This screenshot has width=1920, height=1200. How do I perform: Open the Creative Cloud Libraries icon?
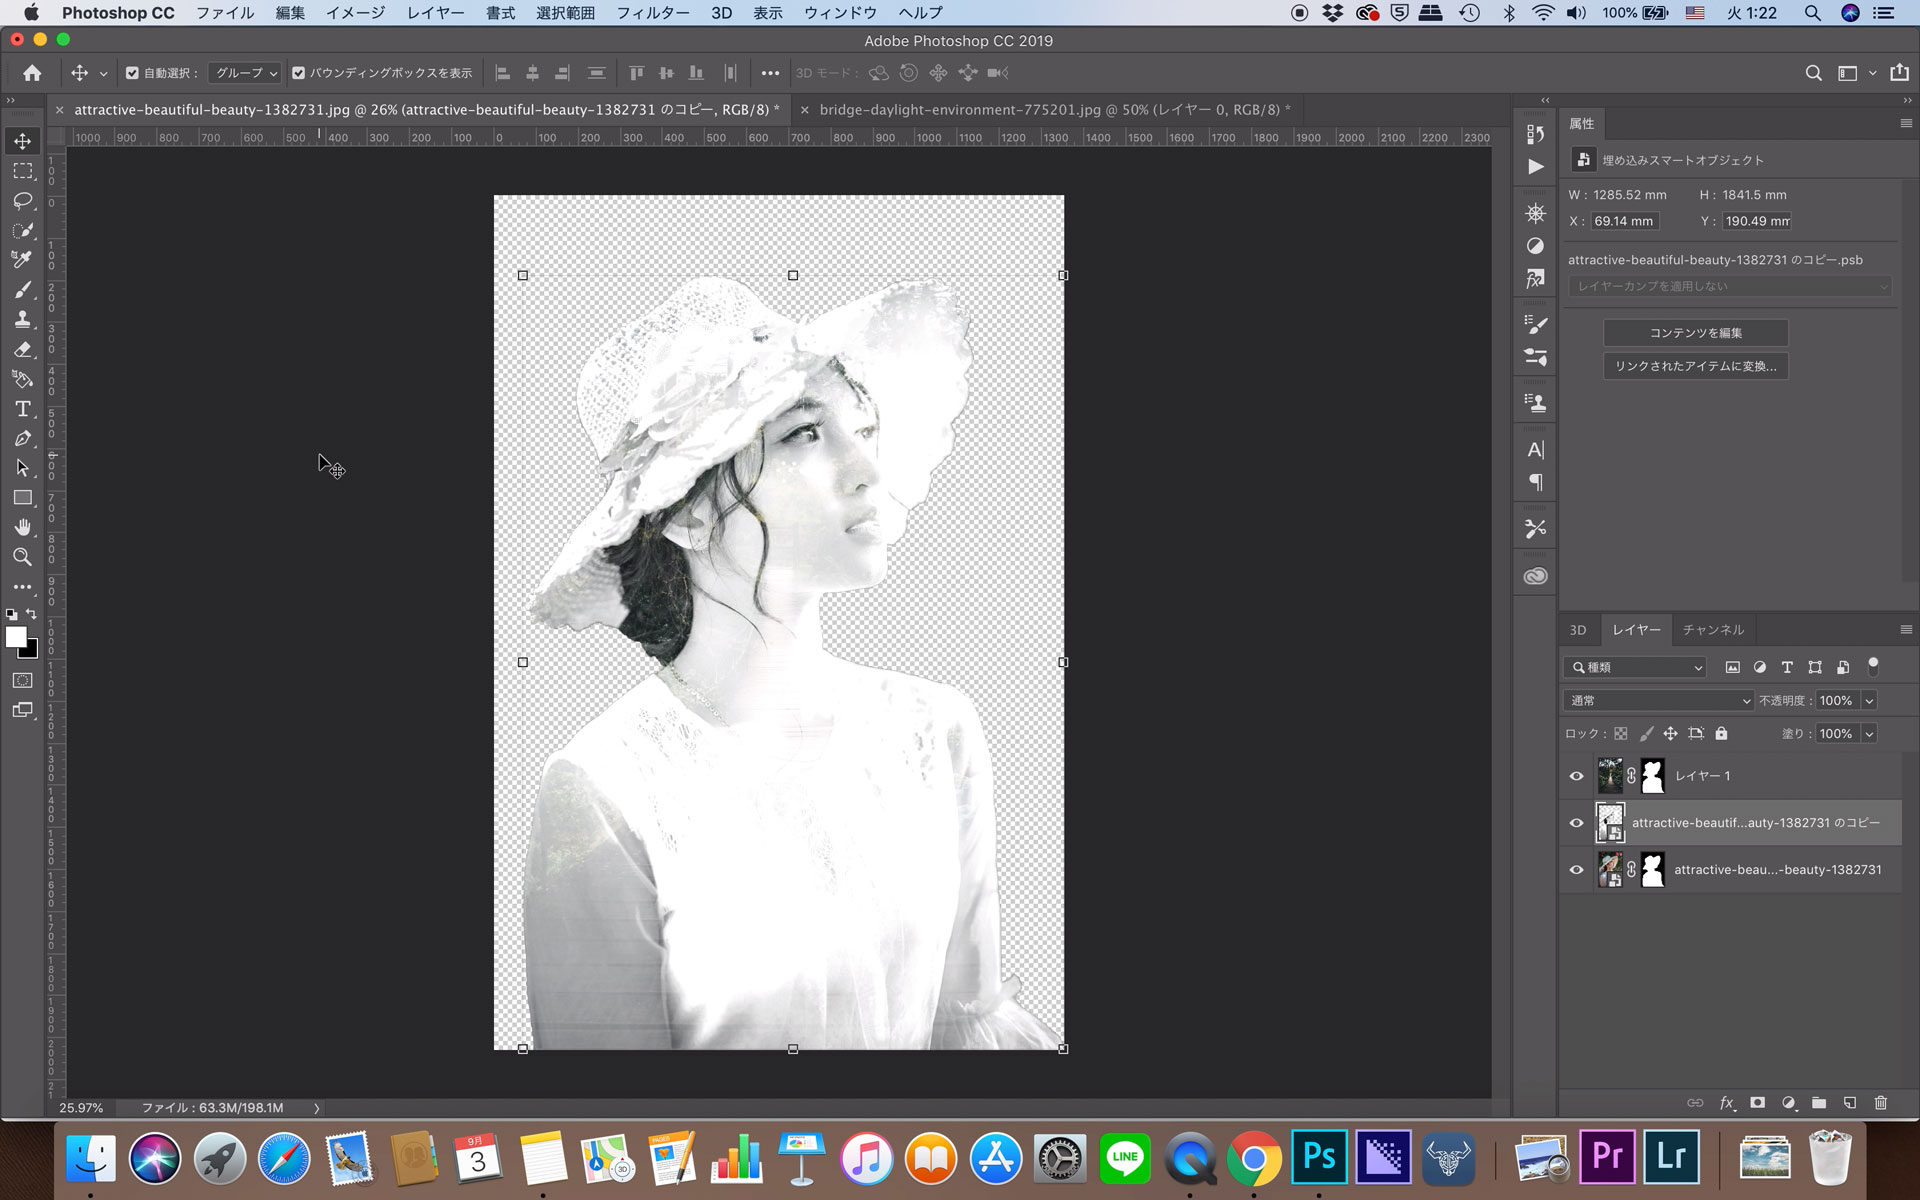click(1535, 576)
